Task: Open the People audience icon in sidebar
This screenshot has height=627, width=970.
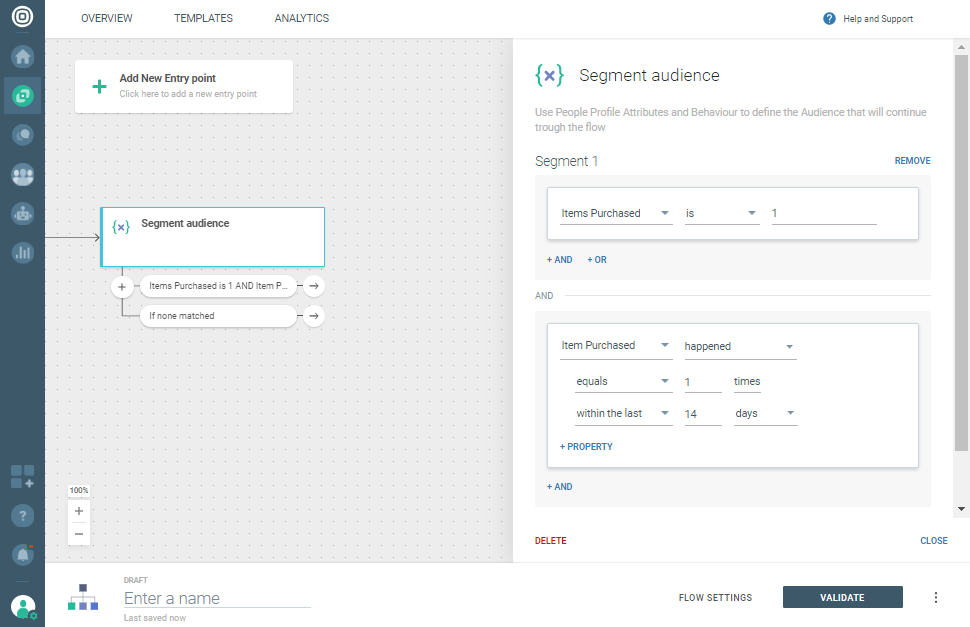Action: (22, 174)
